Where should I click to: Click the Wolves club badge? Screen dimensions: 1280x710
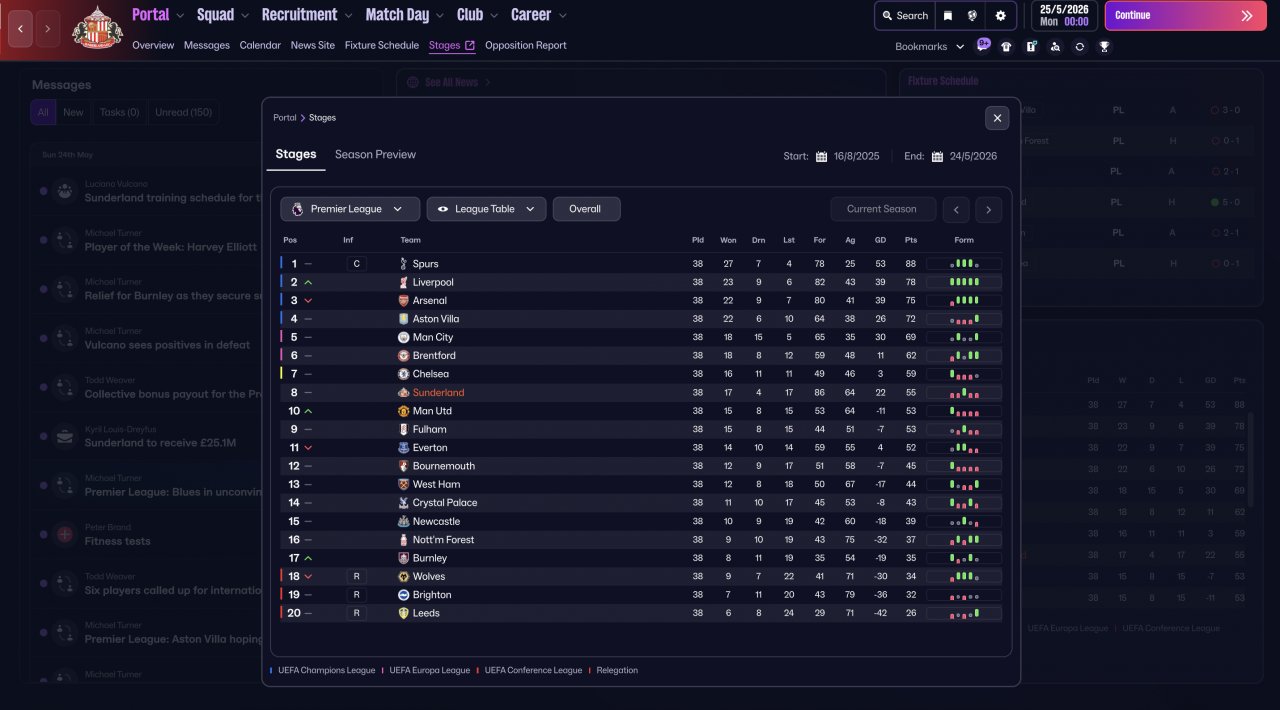(x=403, y=576)
